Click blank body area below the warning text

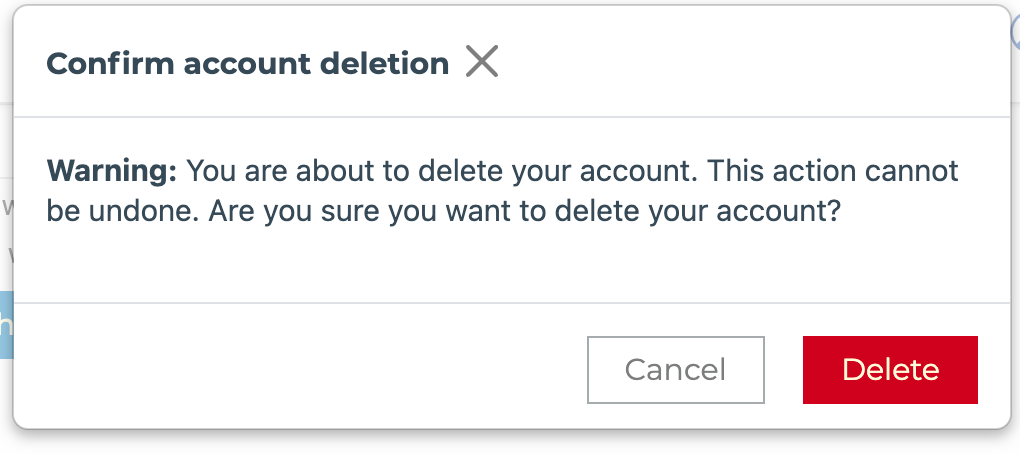pos(500,265)
